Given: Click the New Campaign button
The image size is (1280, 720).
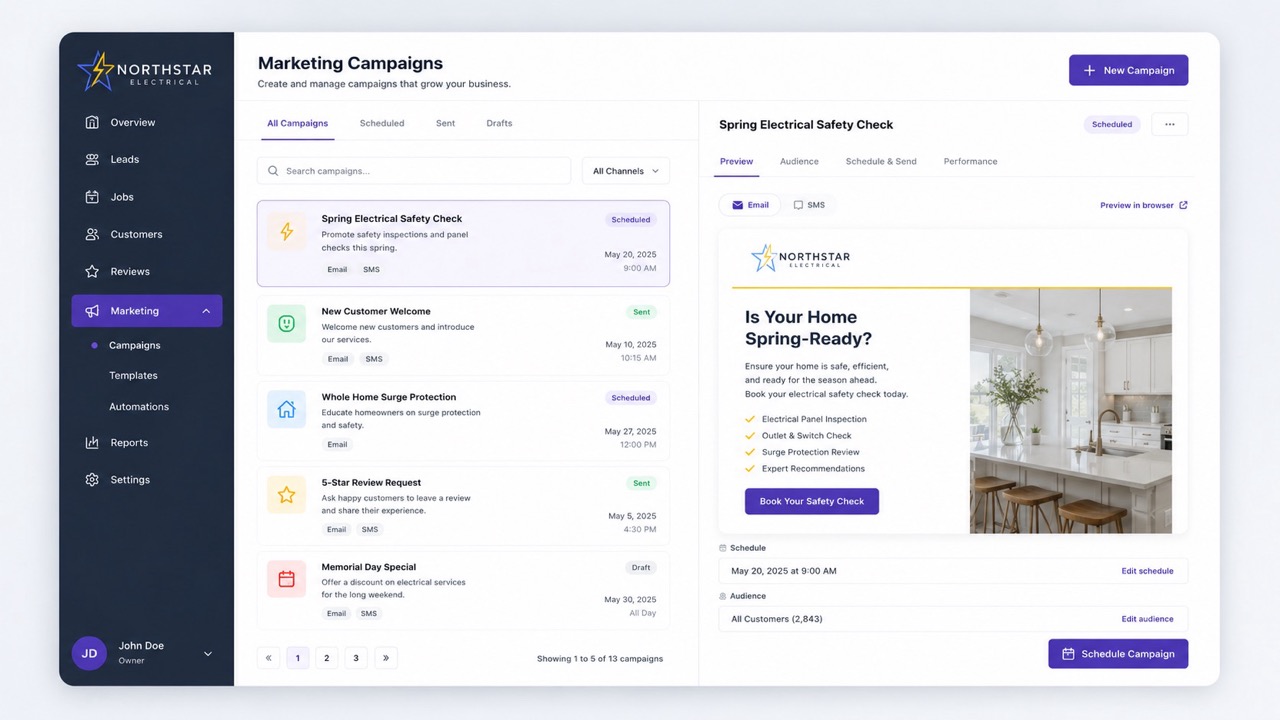Looking at the screenshot, I should tap(1128, 70).
